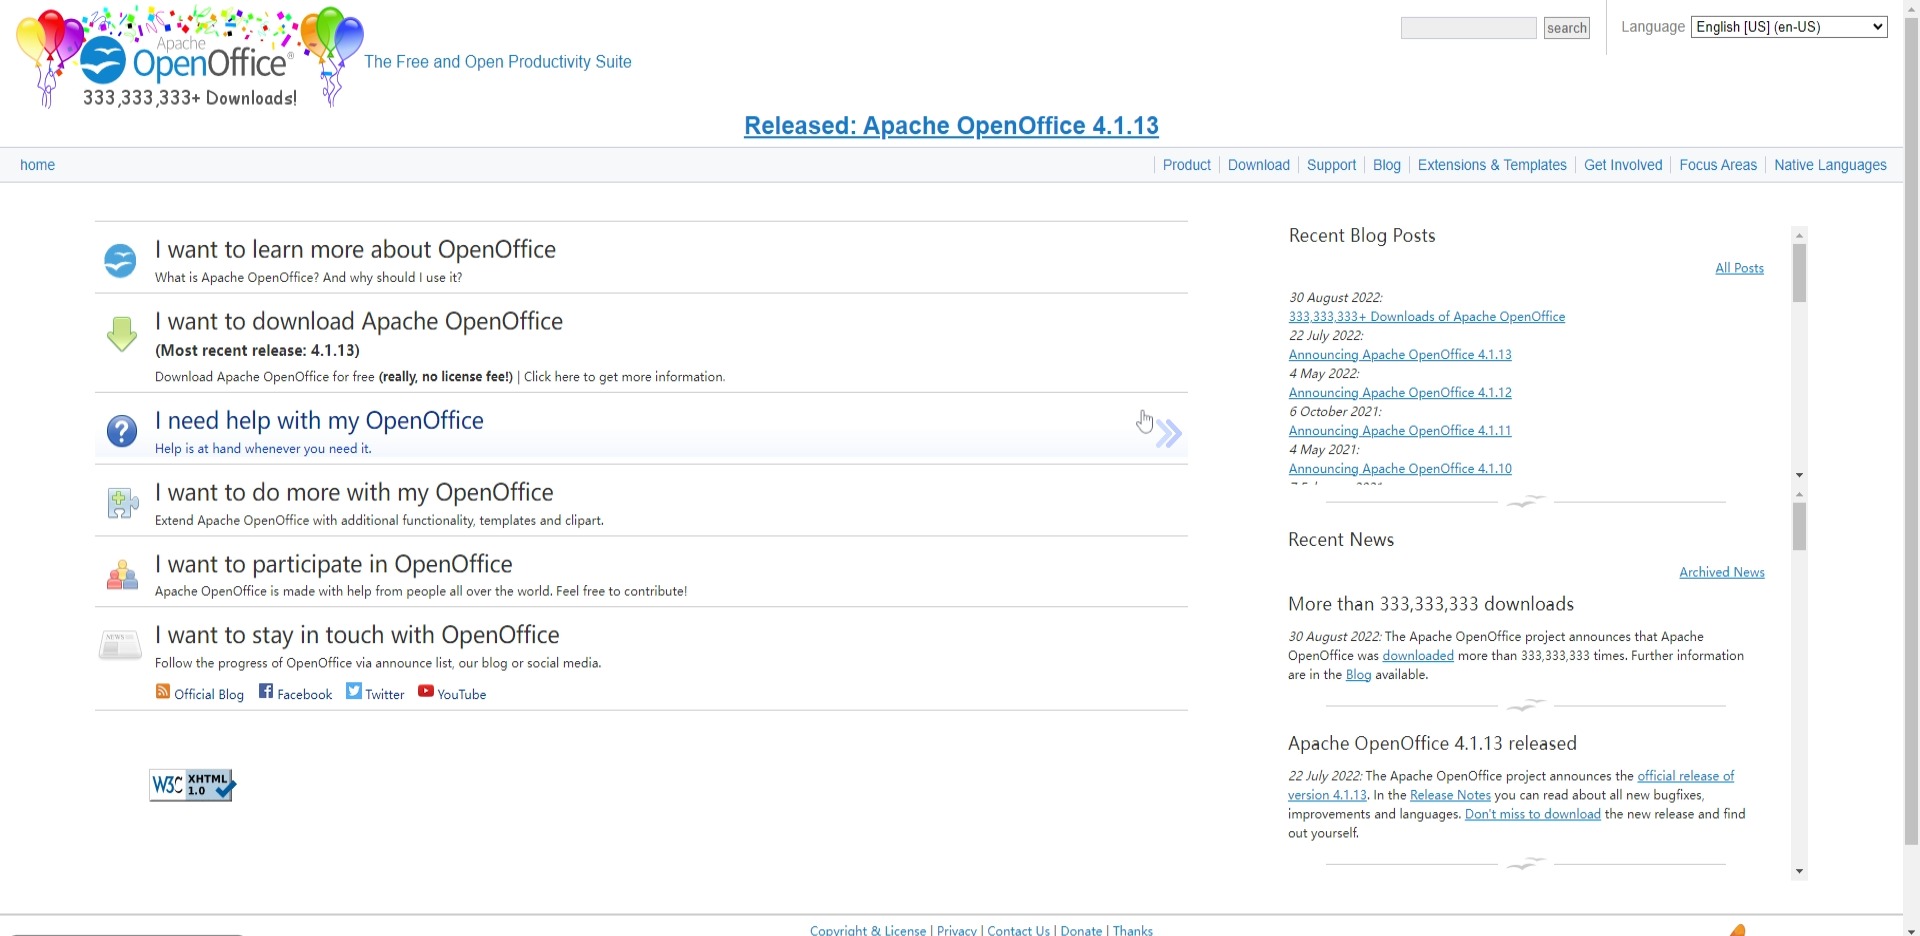Click the search button
This screenshot has width=1920, height=936.
1567,28
